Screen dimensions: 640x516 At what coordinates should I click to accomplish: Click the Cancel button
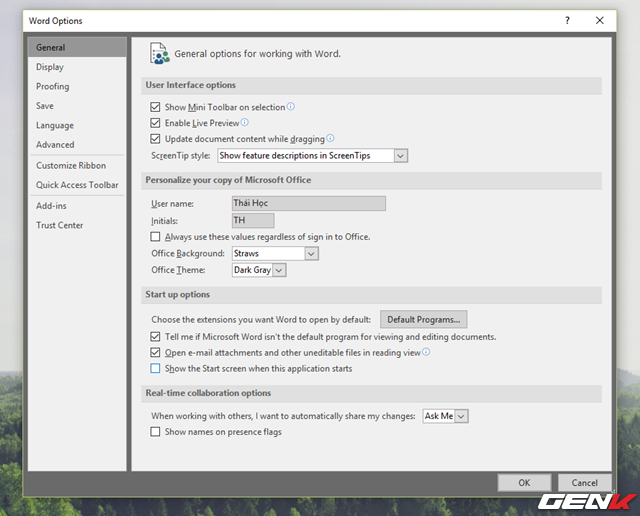584,483
